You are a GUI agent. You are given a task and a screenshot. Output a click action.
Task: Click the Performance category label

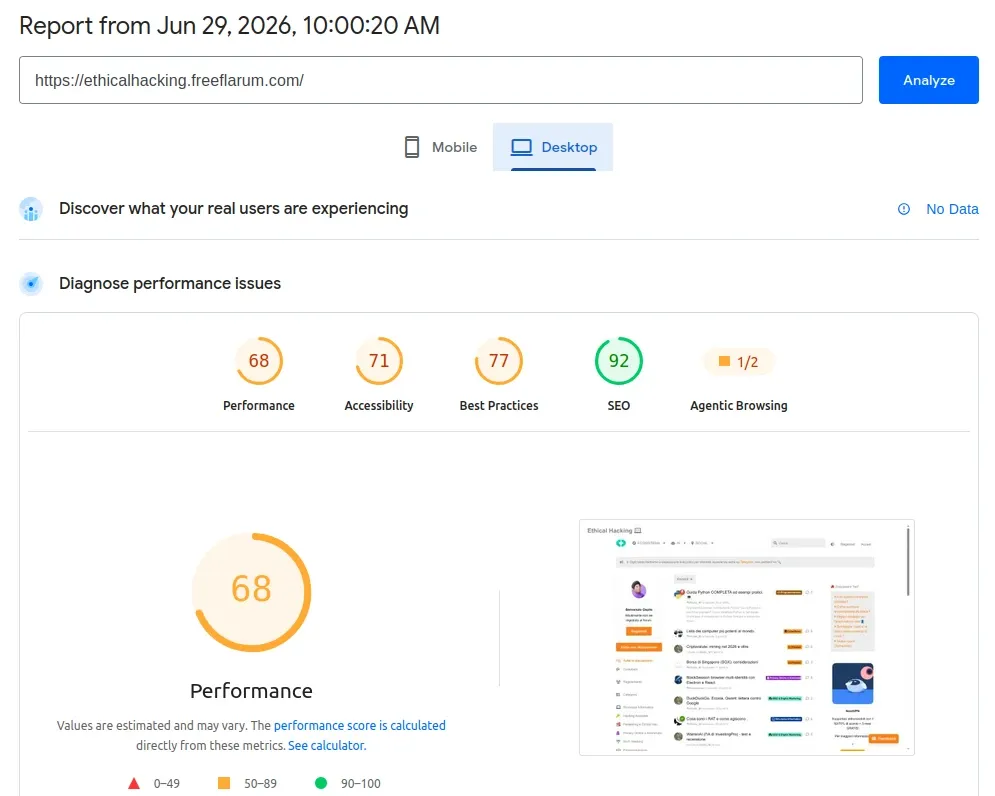pyautogui.click(x=259, y=406)
